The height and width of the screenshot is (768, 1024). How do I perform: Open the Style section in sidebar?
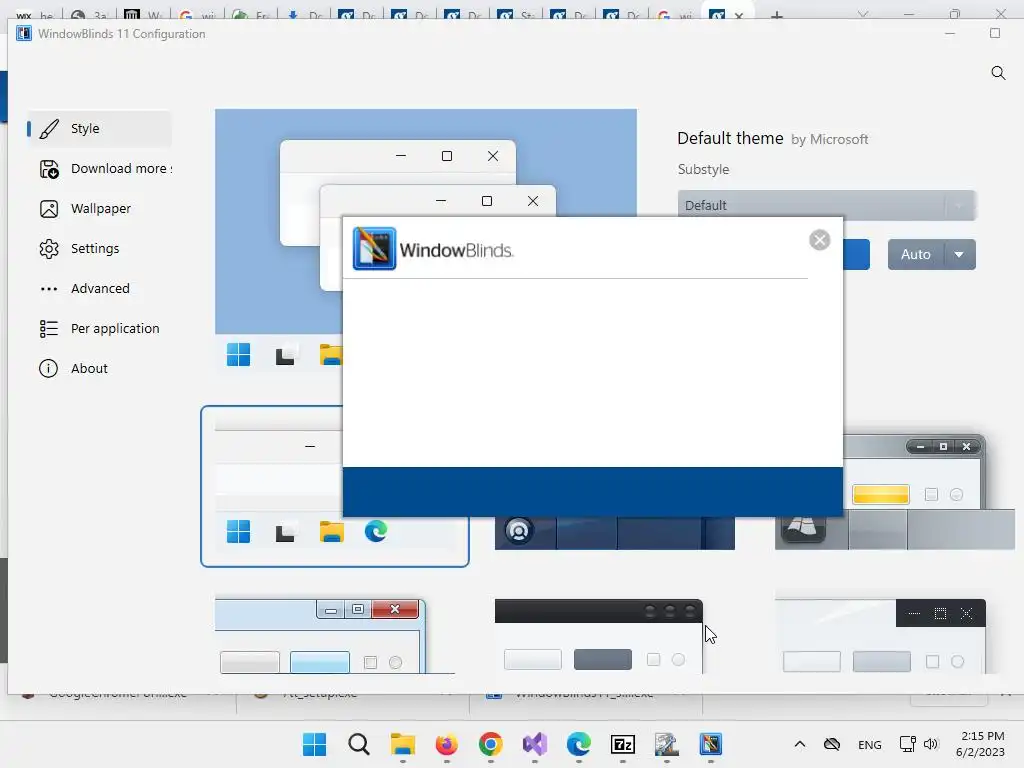(x=99, y=129)
